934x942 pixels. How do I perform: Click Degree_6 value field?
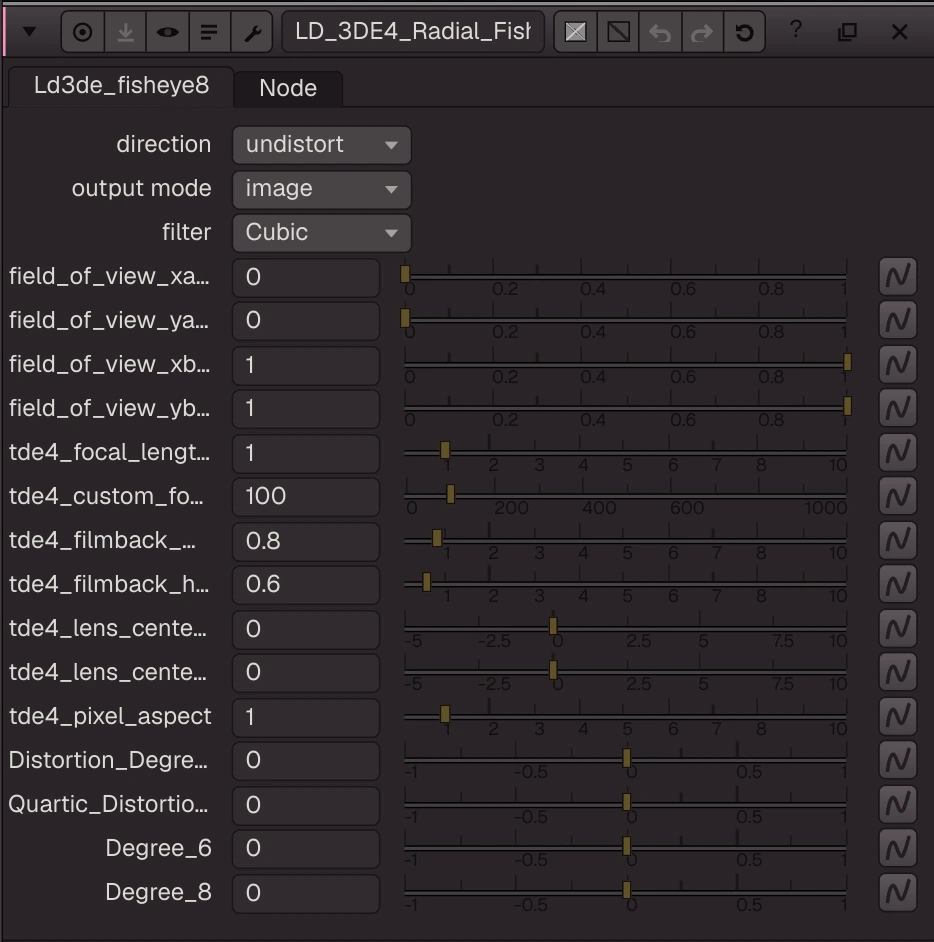[x=306, y=848]
